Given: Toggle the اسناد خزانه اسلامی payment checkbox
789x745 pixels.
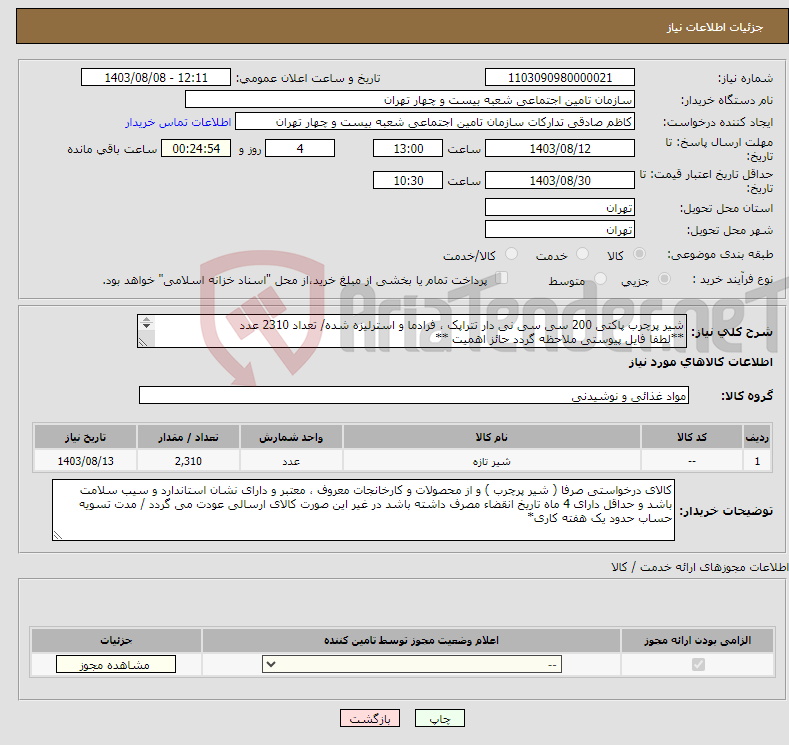Looking at the screenshot, I should coord(502,278).
